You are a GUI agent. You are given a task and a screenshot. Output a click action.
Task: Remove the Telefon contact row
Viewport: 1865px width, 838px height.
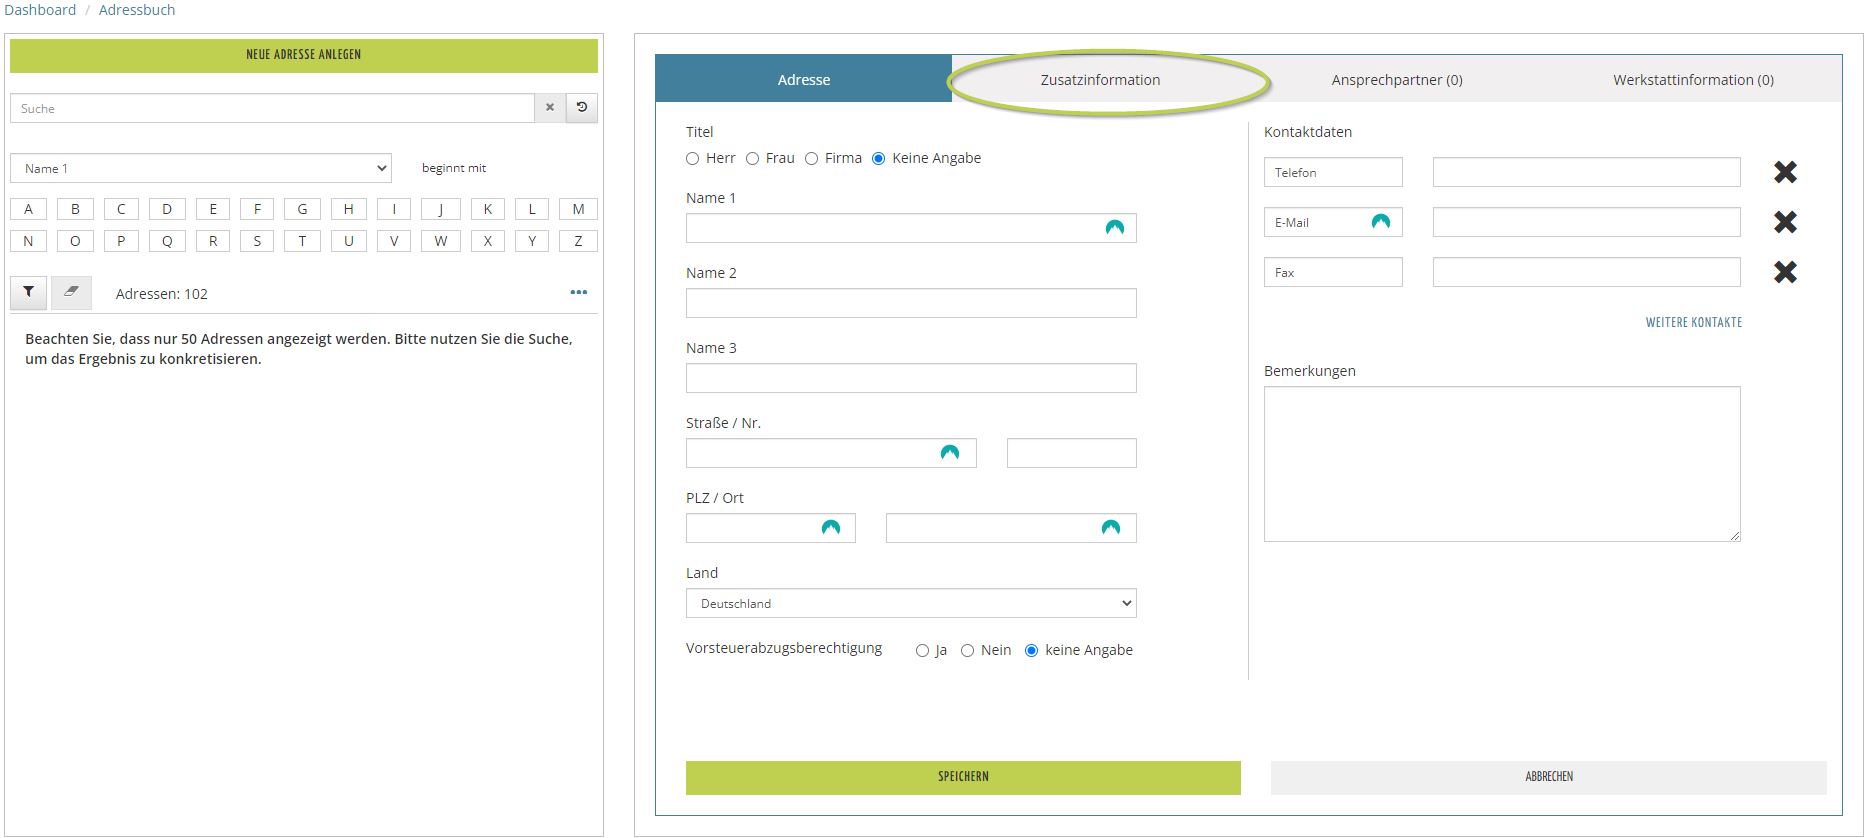[x=1785, y=172]
